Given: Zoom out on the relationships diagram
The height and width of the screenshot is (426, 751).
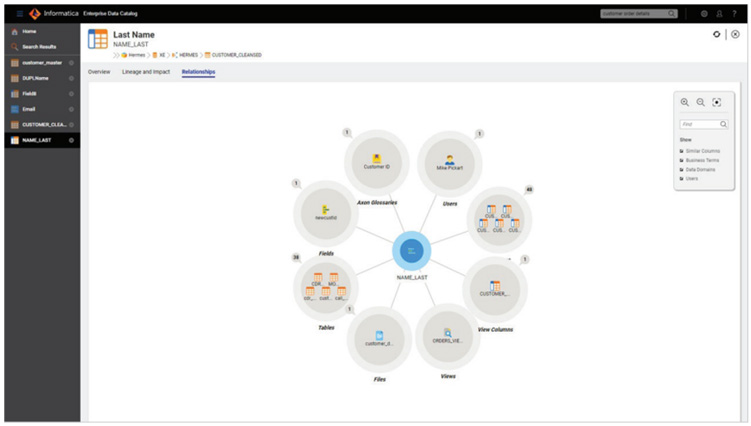Looking at the screenshot, I should point(701,102).
